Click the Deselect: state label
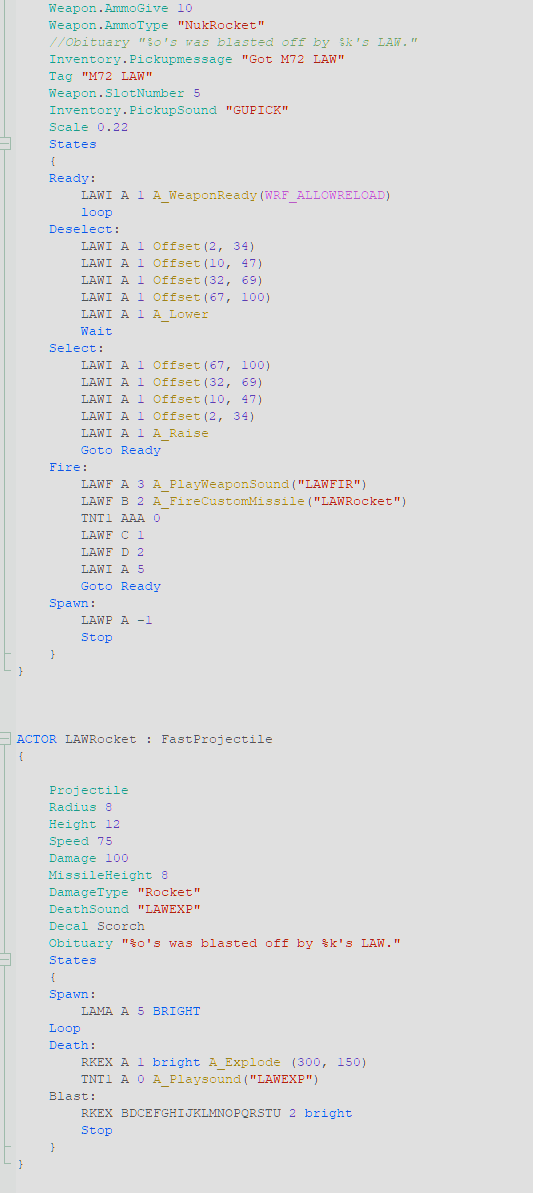The width and height of the screenshot is (533, 1193). 84,229
